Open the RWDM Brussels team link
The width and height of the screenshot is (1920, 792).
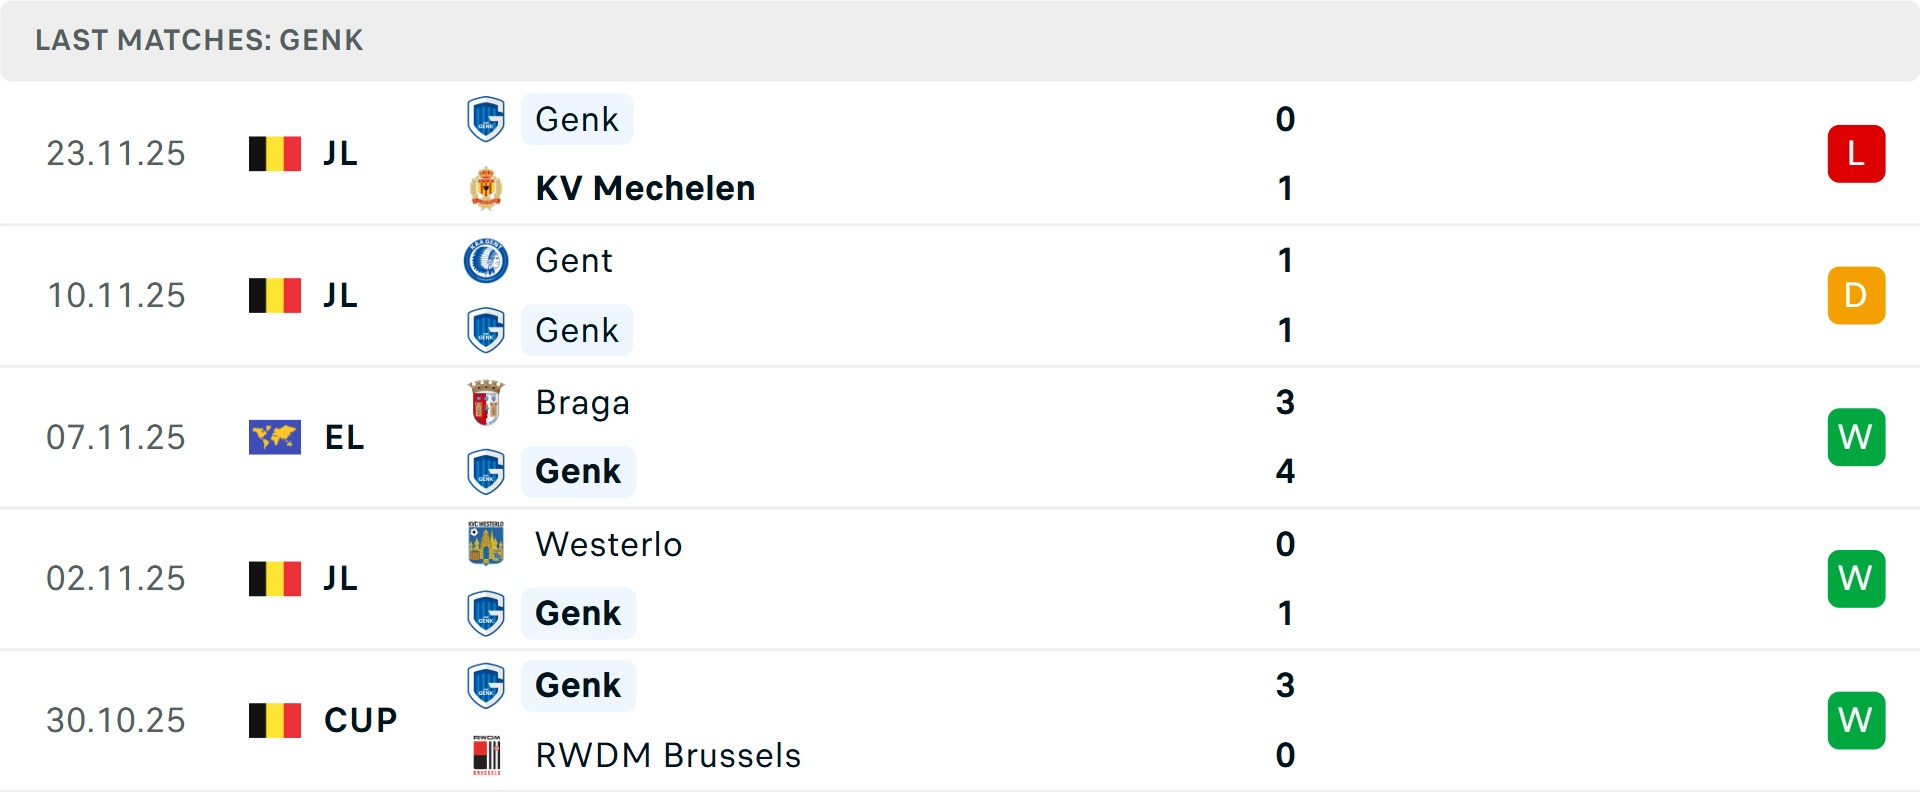[668, 755]
